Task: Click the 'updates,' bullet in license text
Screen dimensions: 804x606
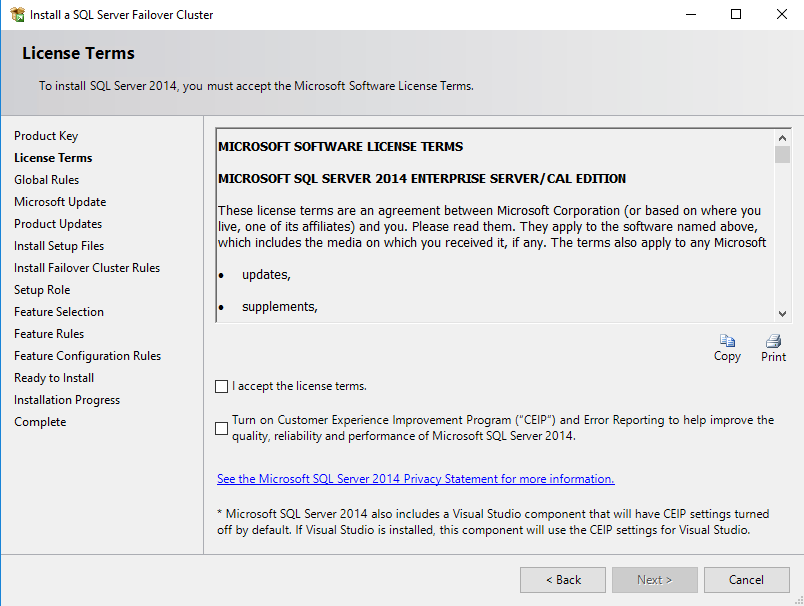Action: 266,275
